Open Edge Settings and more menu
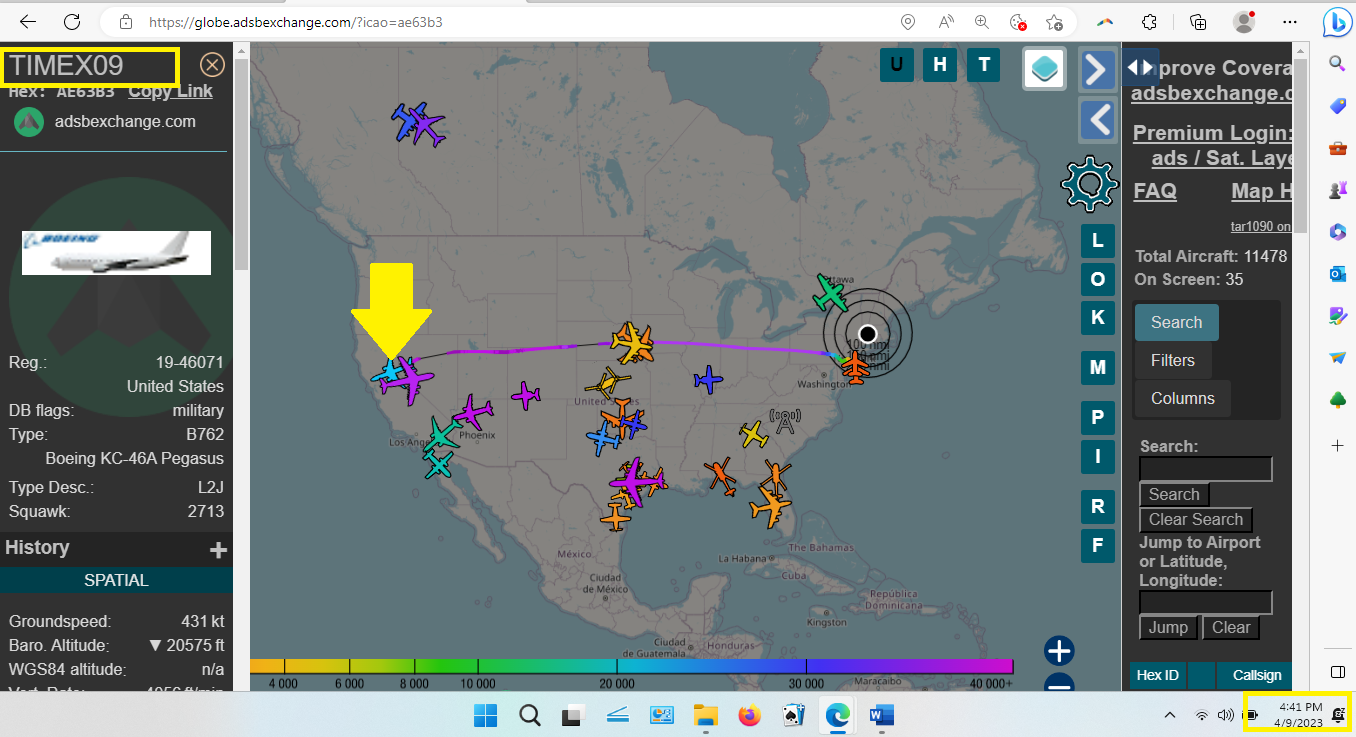The height and width of the screenshot is (737, 1356). point(1291,21)
